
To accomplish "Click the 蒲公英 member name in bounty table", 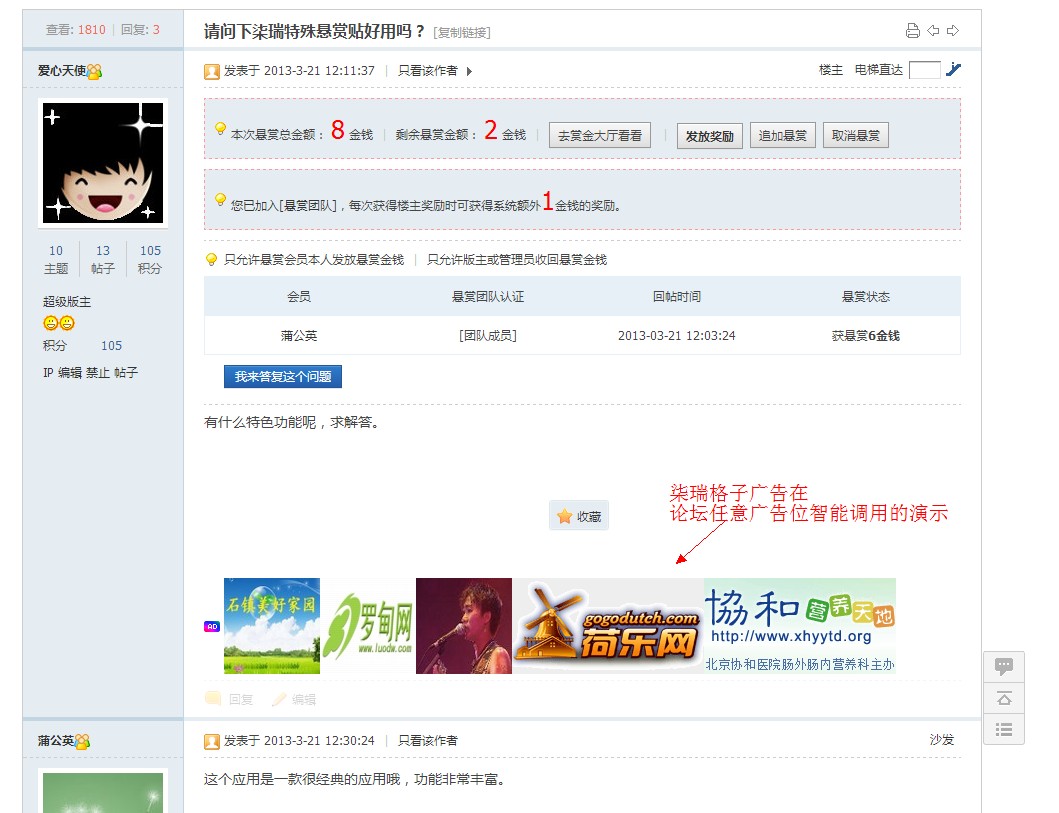I will click(299, 336).
